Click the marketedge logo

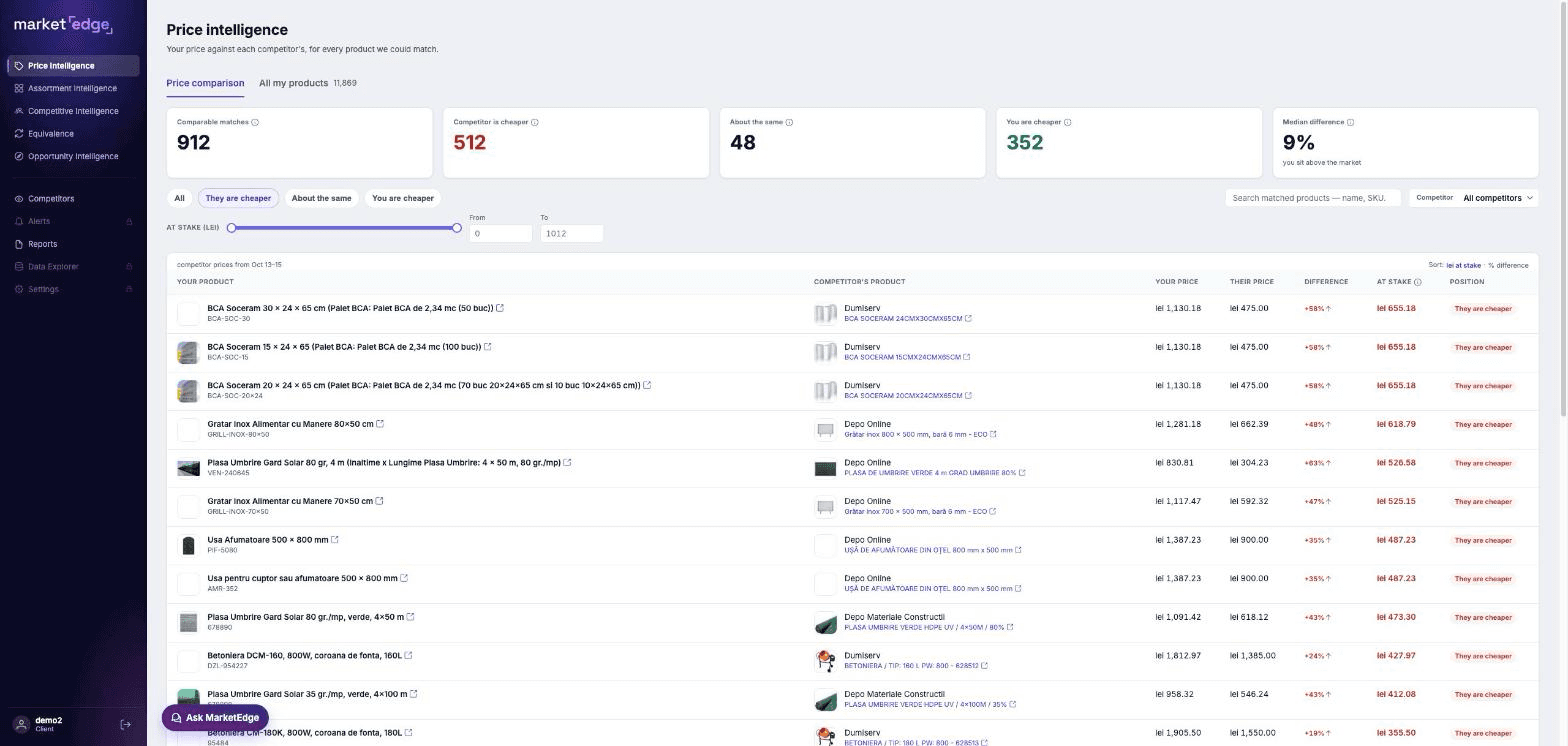coord(63,25)
